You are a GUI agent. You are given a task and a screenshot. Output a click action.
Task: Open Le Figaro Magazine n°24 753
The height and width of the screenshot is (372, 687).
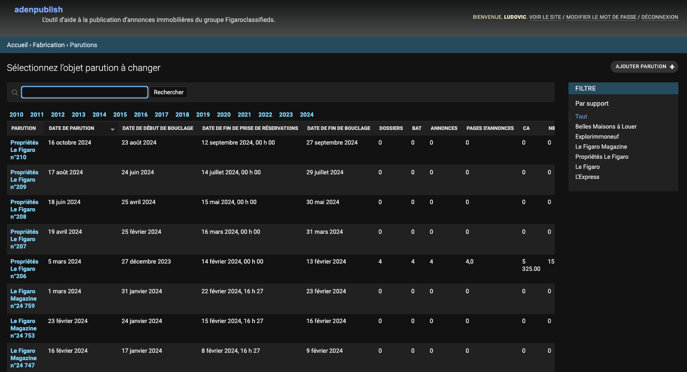coord(24,329)
